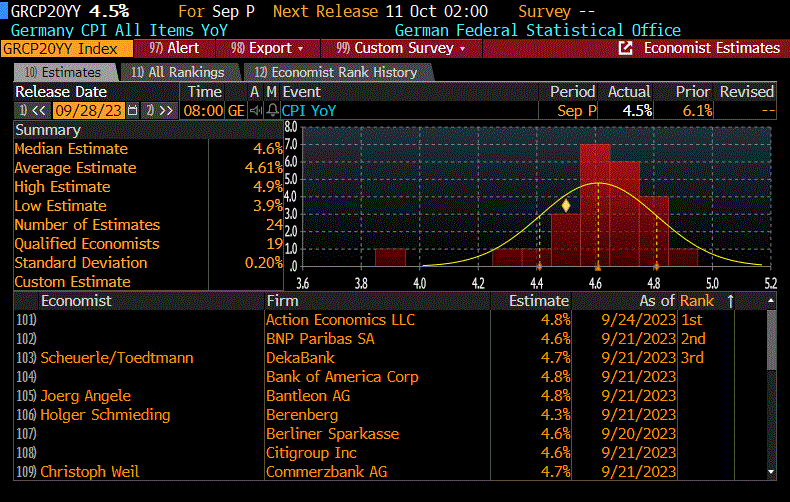The width and height of the screenshot is (790, 502).
Task: Set alert via bell icon in CPI YoY row
Action: pyautogui.click(x=272, y=110)
